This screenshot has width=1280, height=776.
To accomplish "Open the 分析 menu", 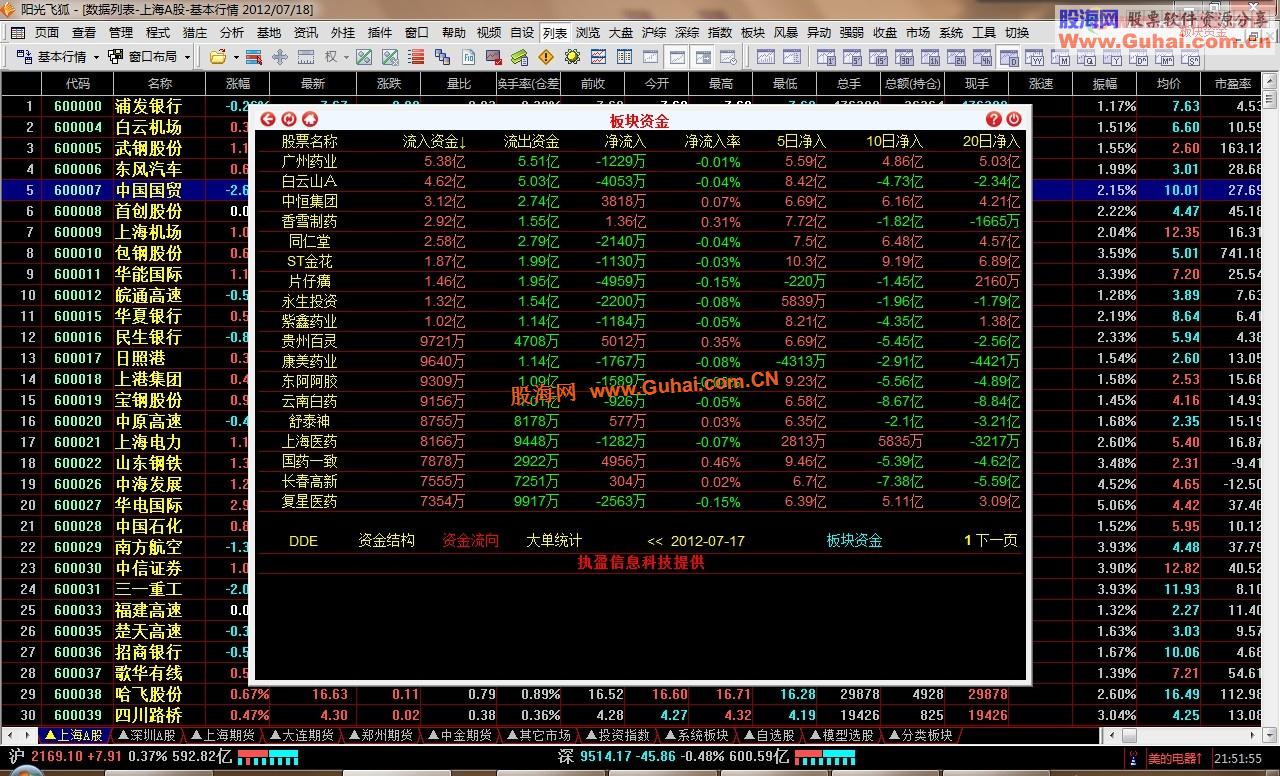I will 232,32.
